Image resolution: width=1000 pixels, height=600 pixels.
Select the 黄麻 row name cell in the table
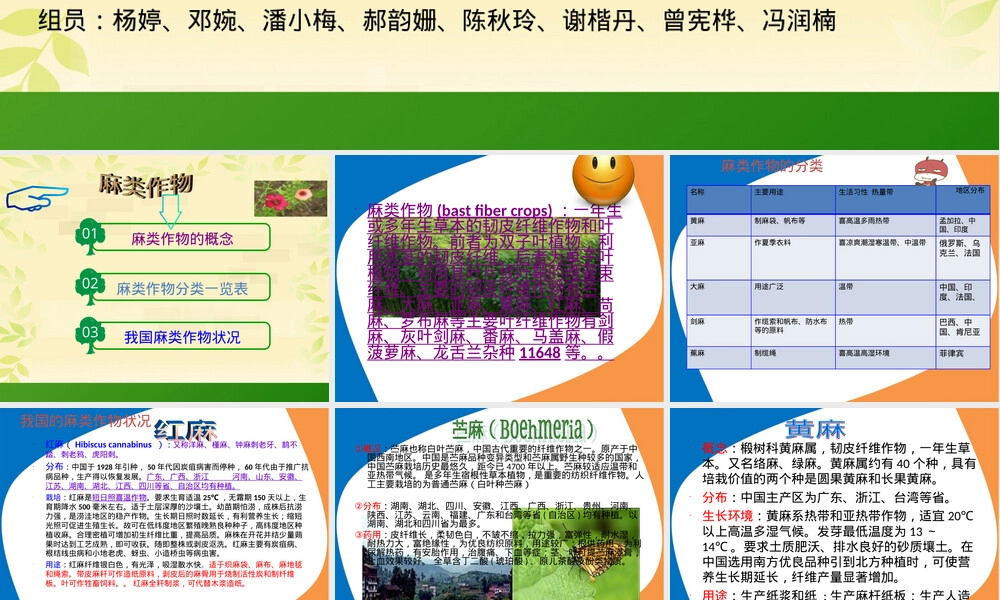(719, 224)
